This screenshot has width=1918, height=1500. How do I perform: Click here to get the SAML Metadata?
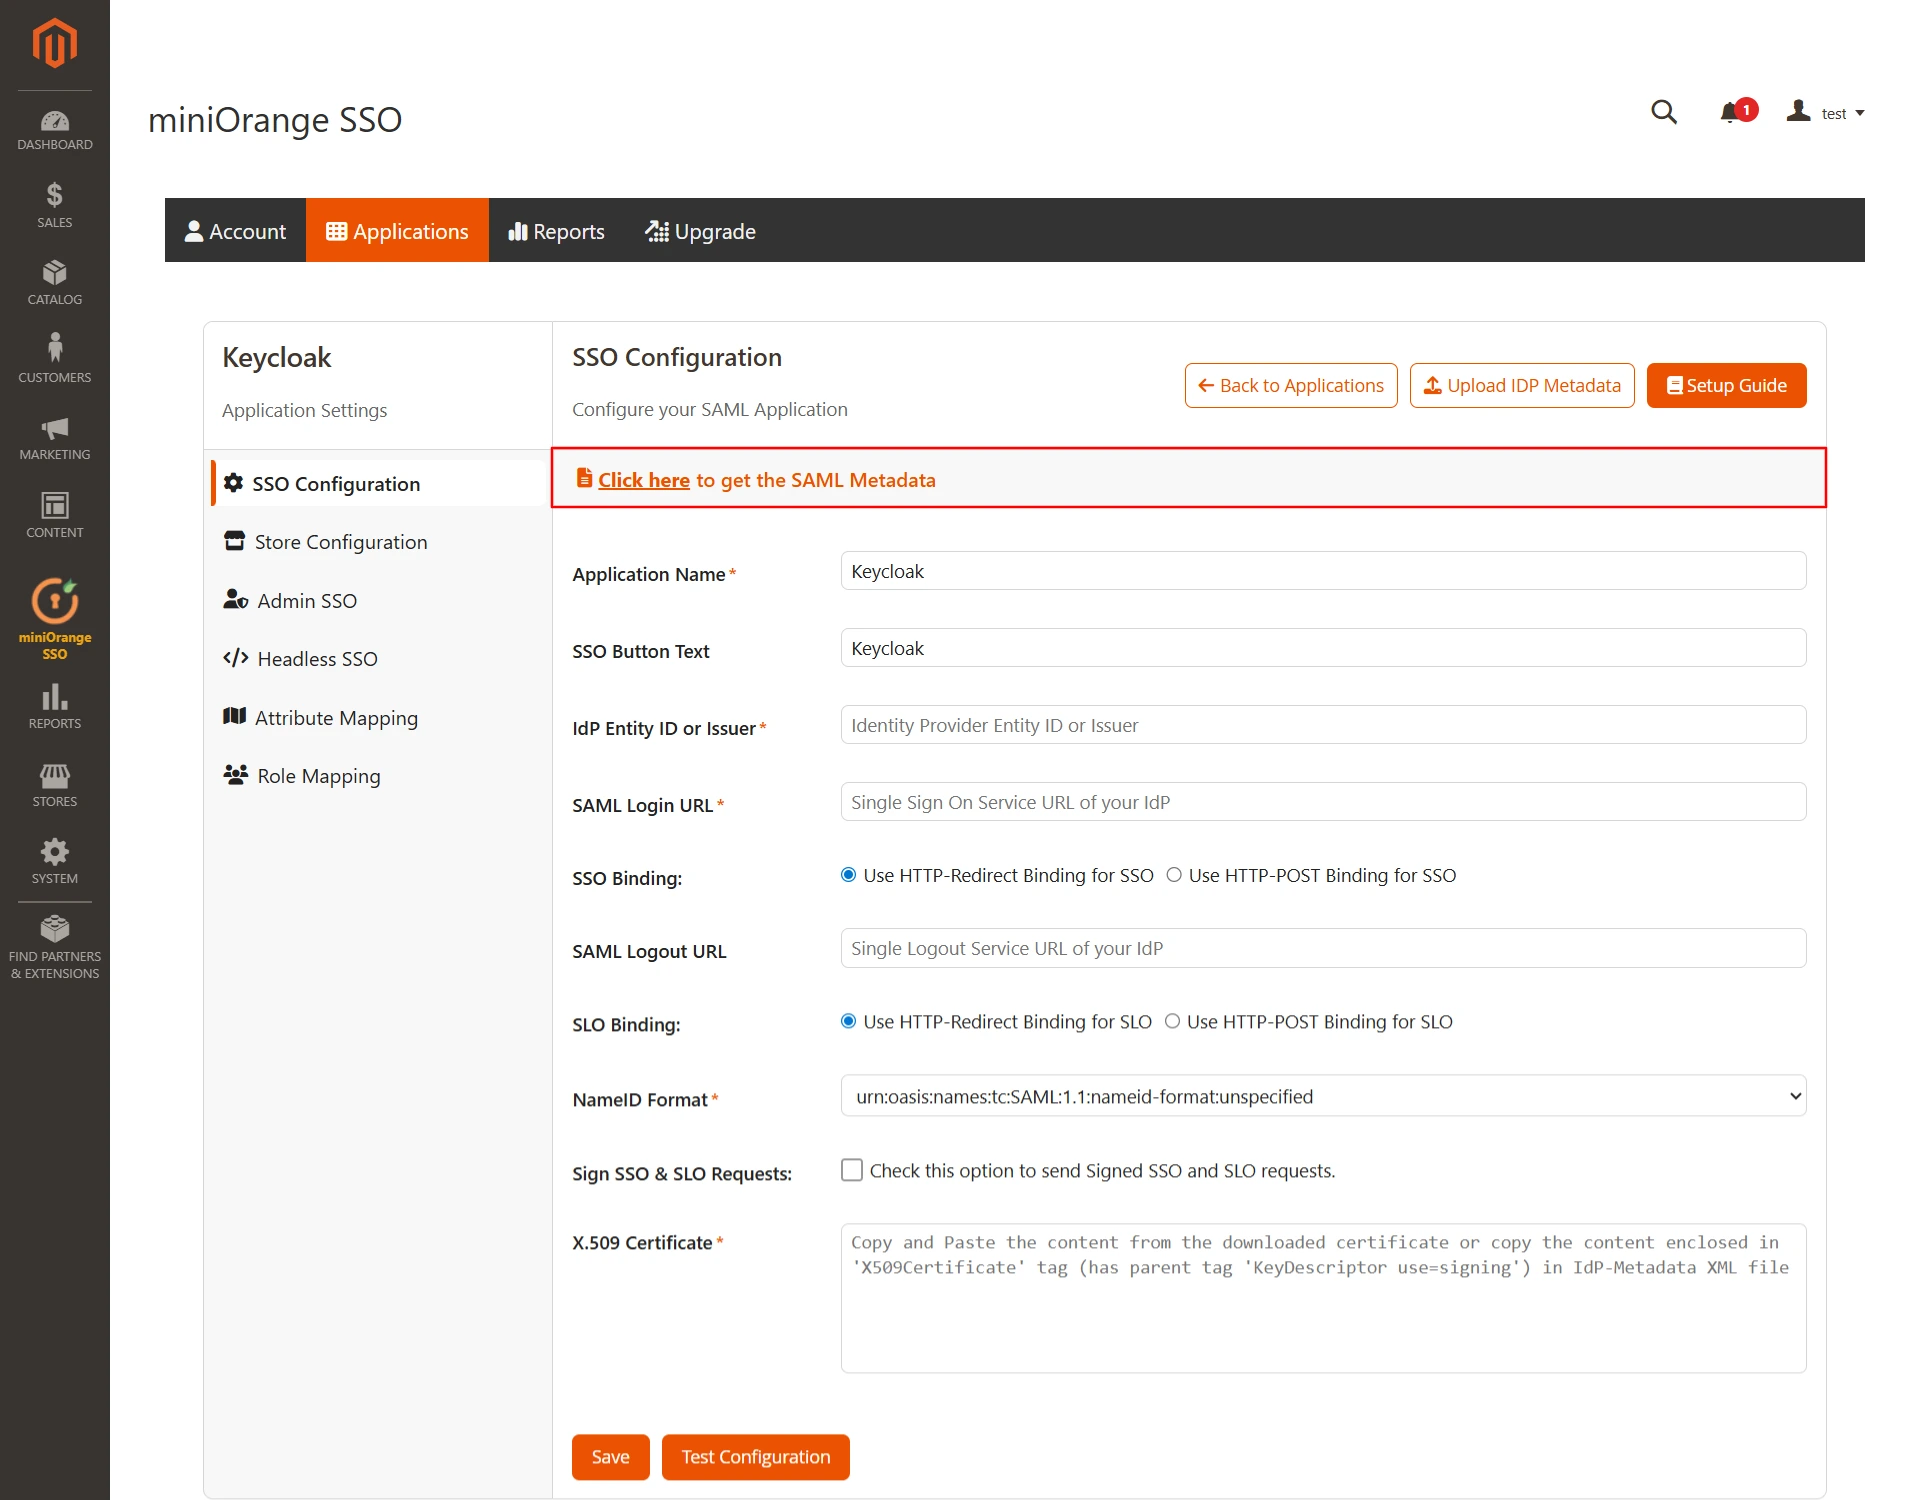(643, 479)
